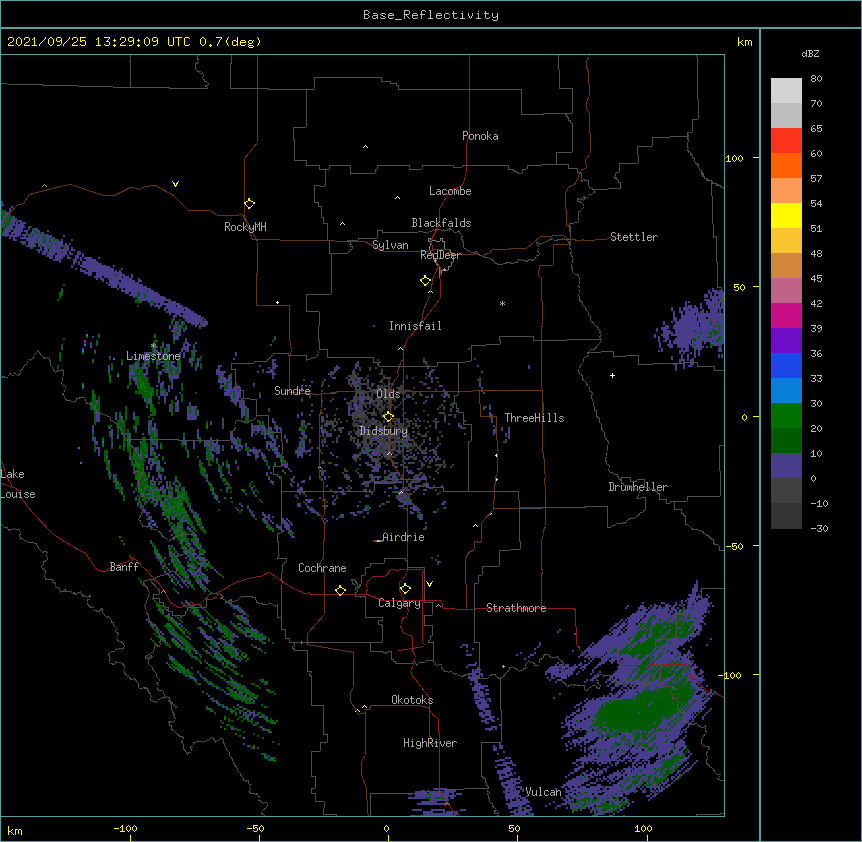
Task: Click the Sundre town label
Action: point(292,391)
